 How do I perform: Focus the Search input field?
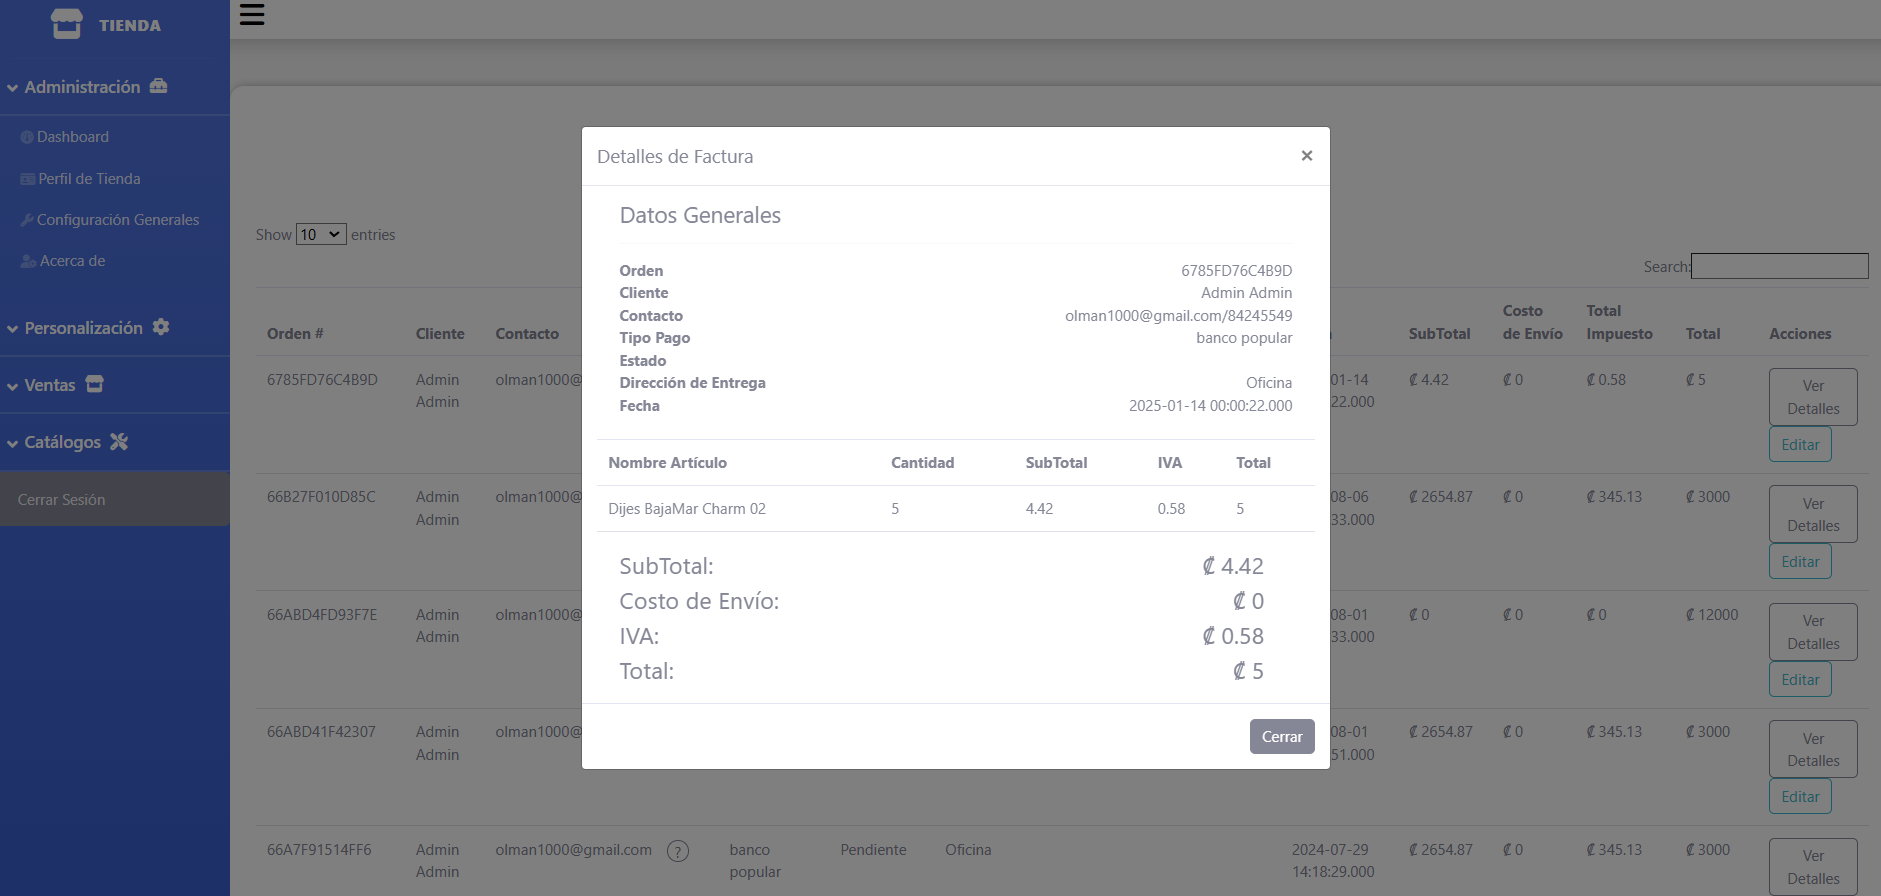point(1779,266)
